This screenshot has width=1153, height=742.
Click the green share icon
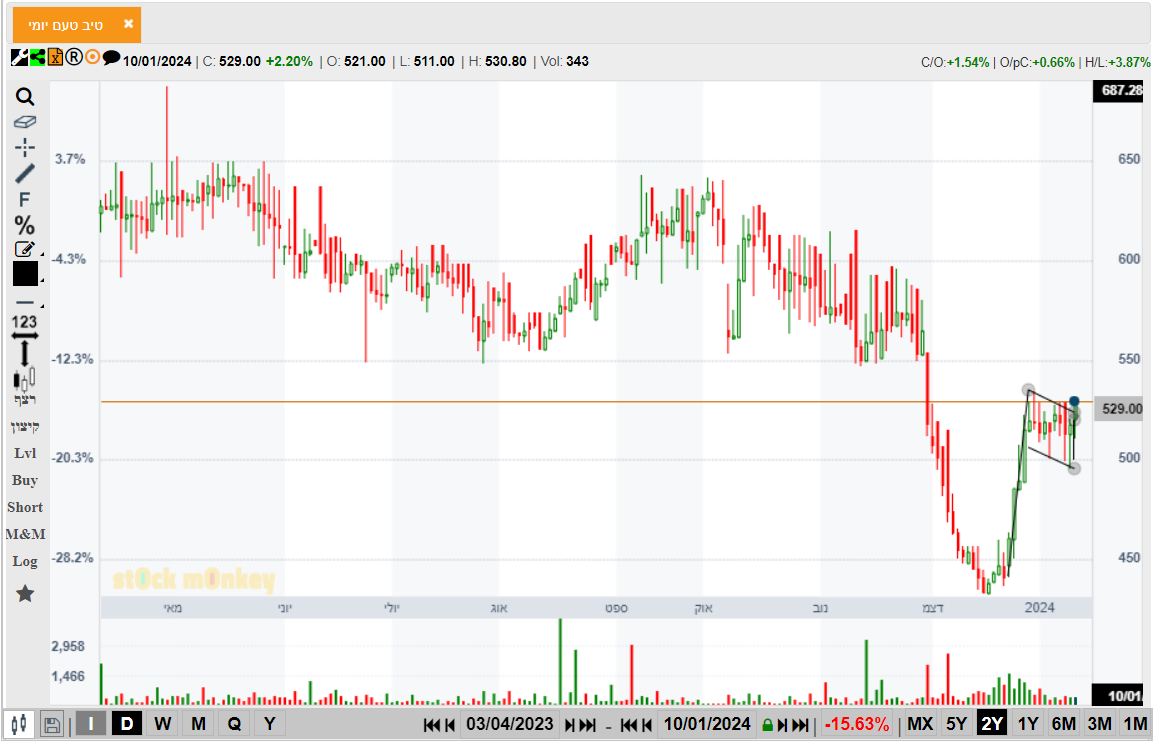tap(38, 57)
